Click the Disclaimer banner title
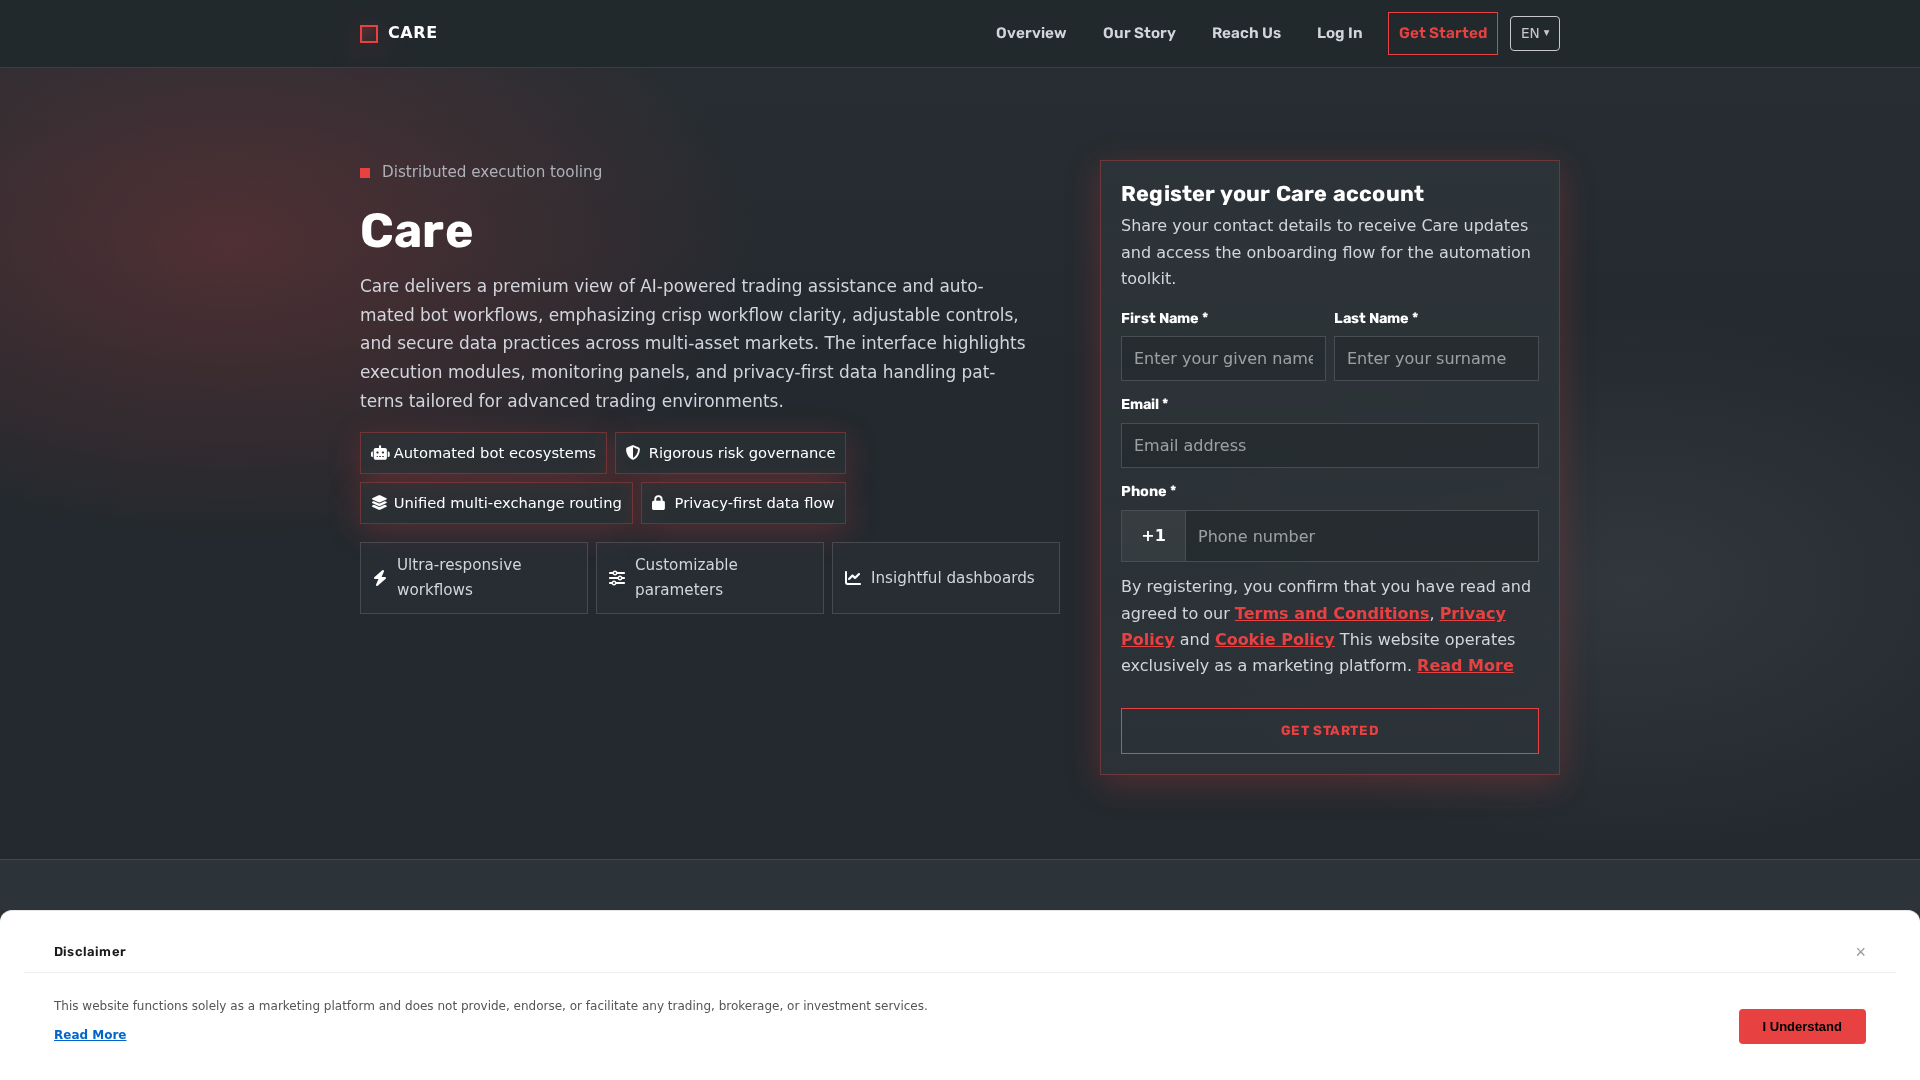1920x1080 pixels. pos(90,952)
